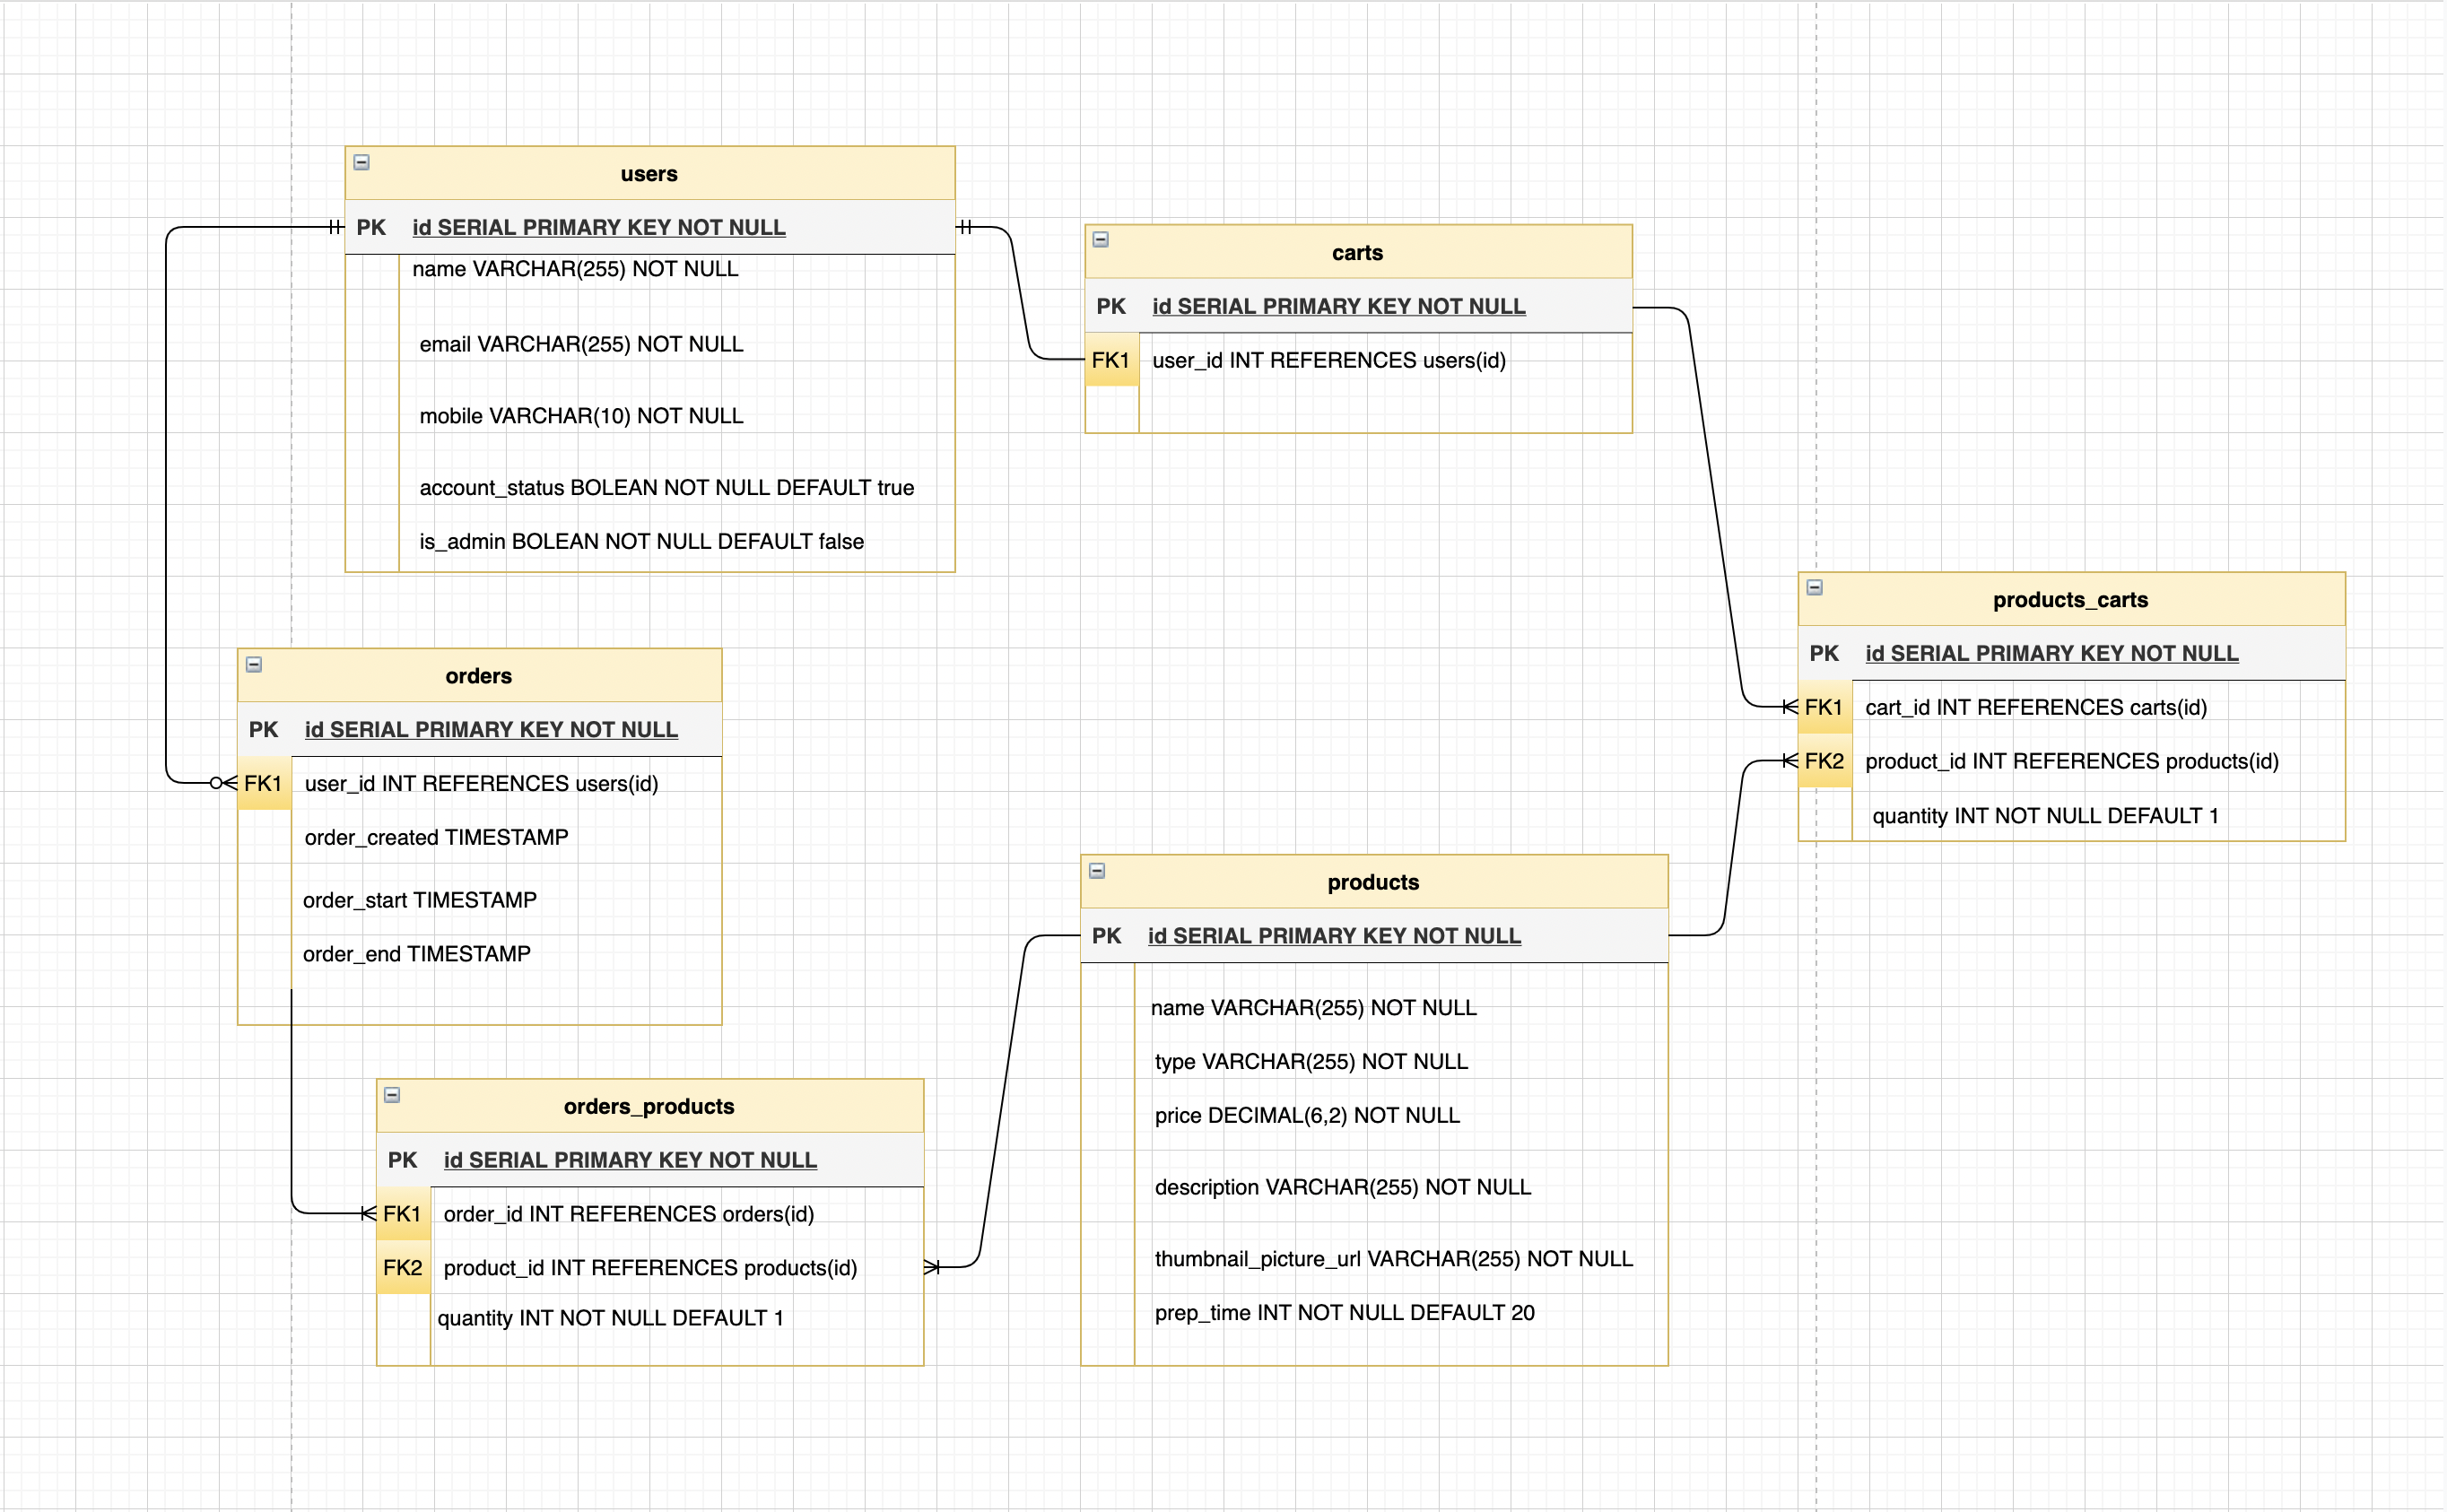2447x1512 pixels.
Task: Select the users table title
Action: click(648, 174)
